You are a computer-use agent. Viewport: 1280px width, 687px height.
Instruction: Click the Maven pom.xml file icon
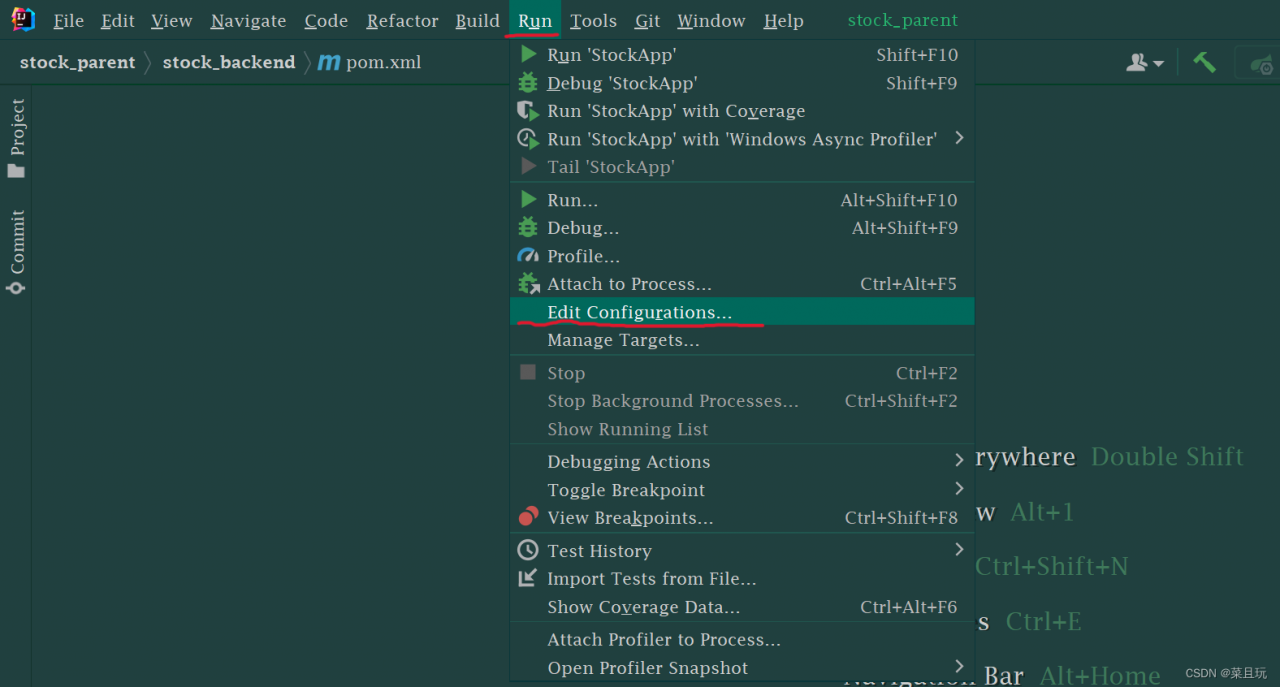[329, 62]
